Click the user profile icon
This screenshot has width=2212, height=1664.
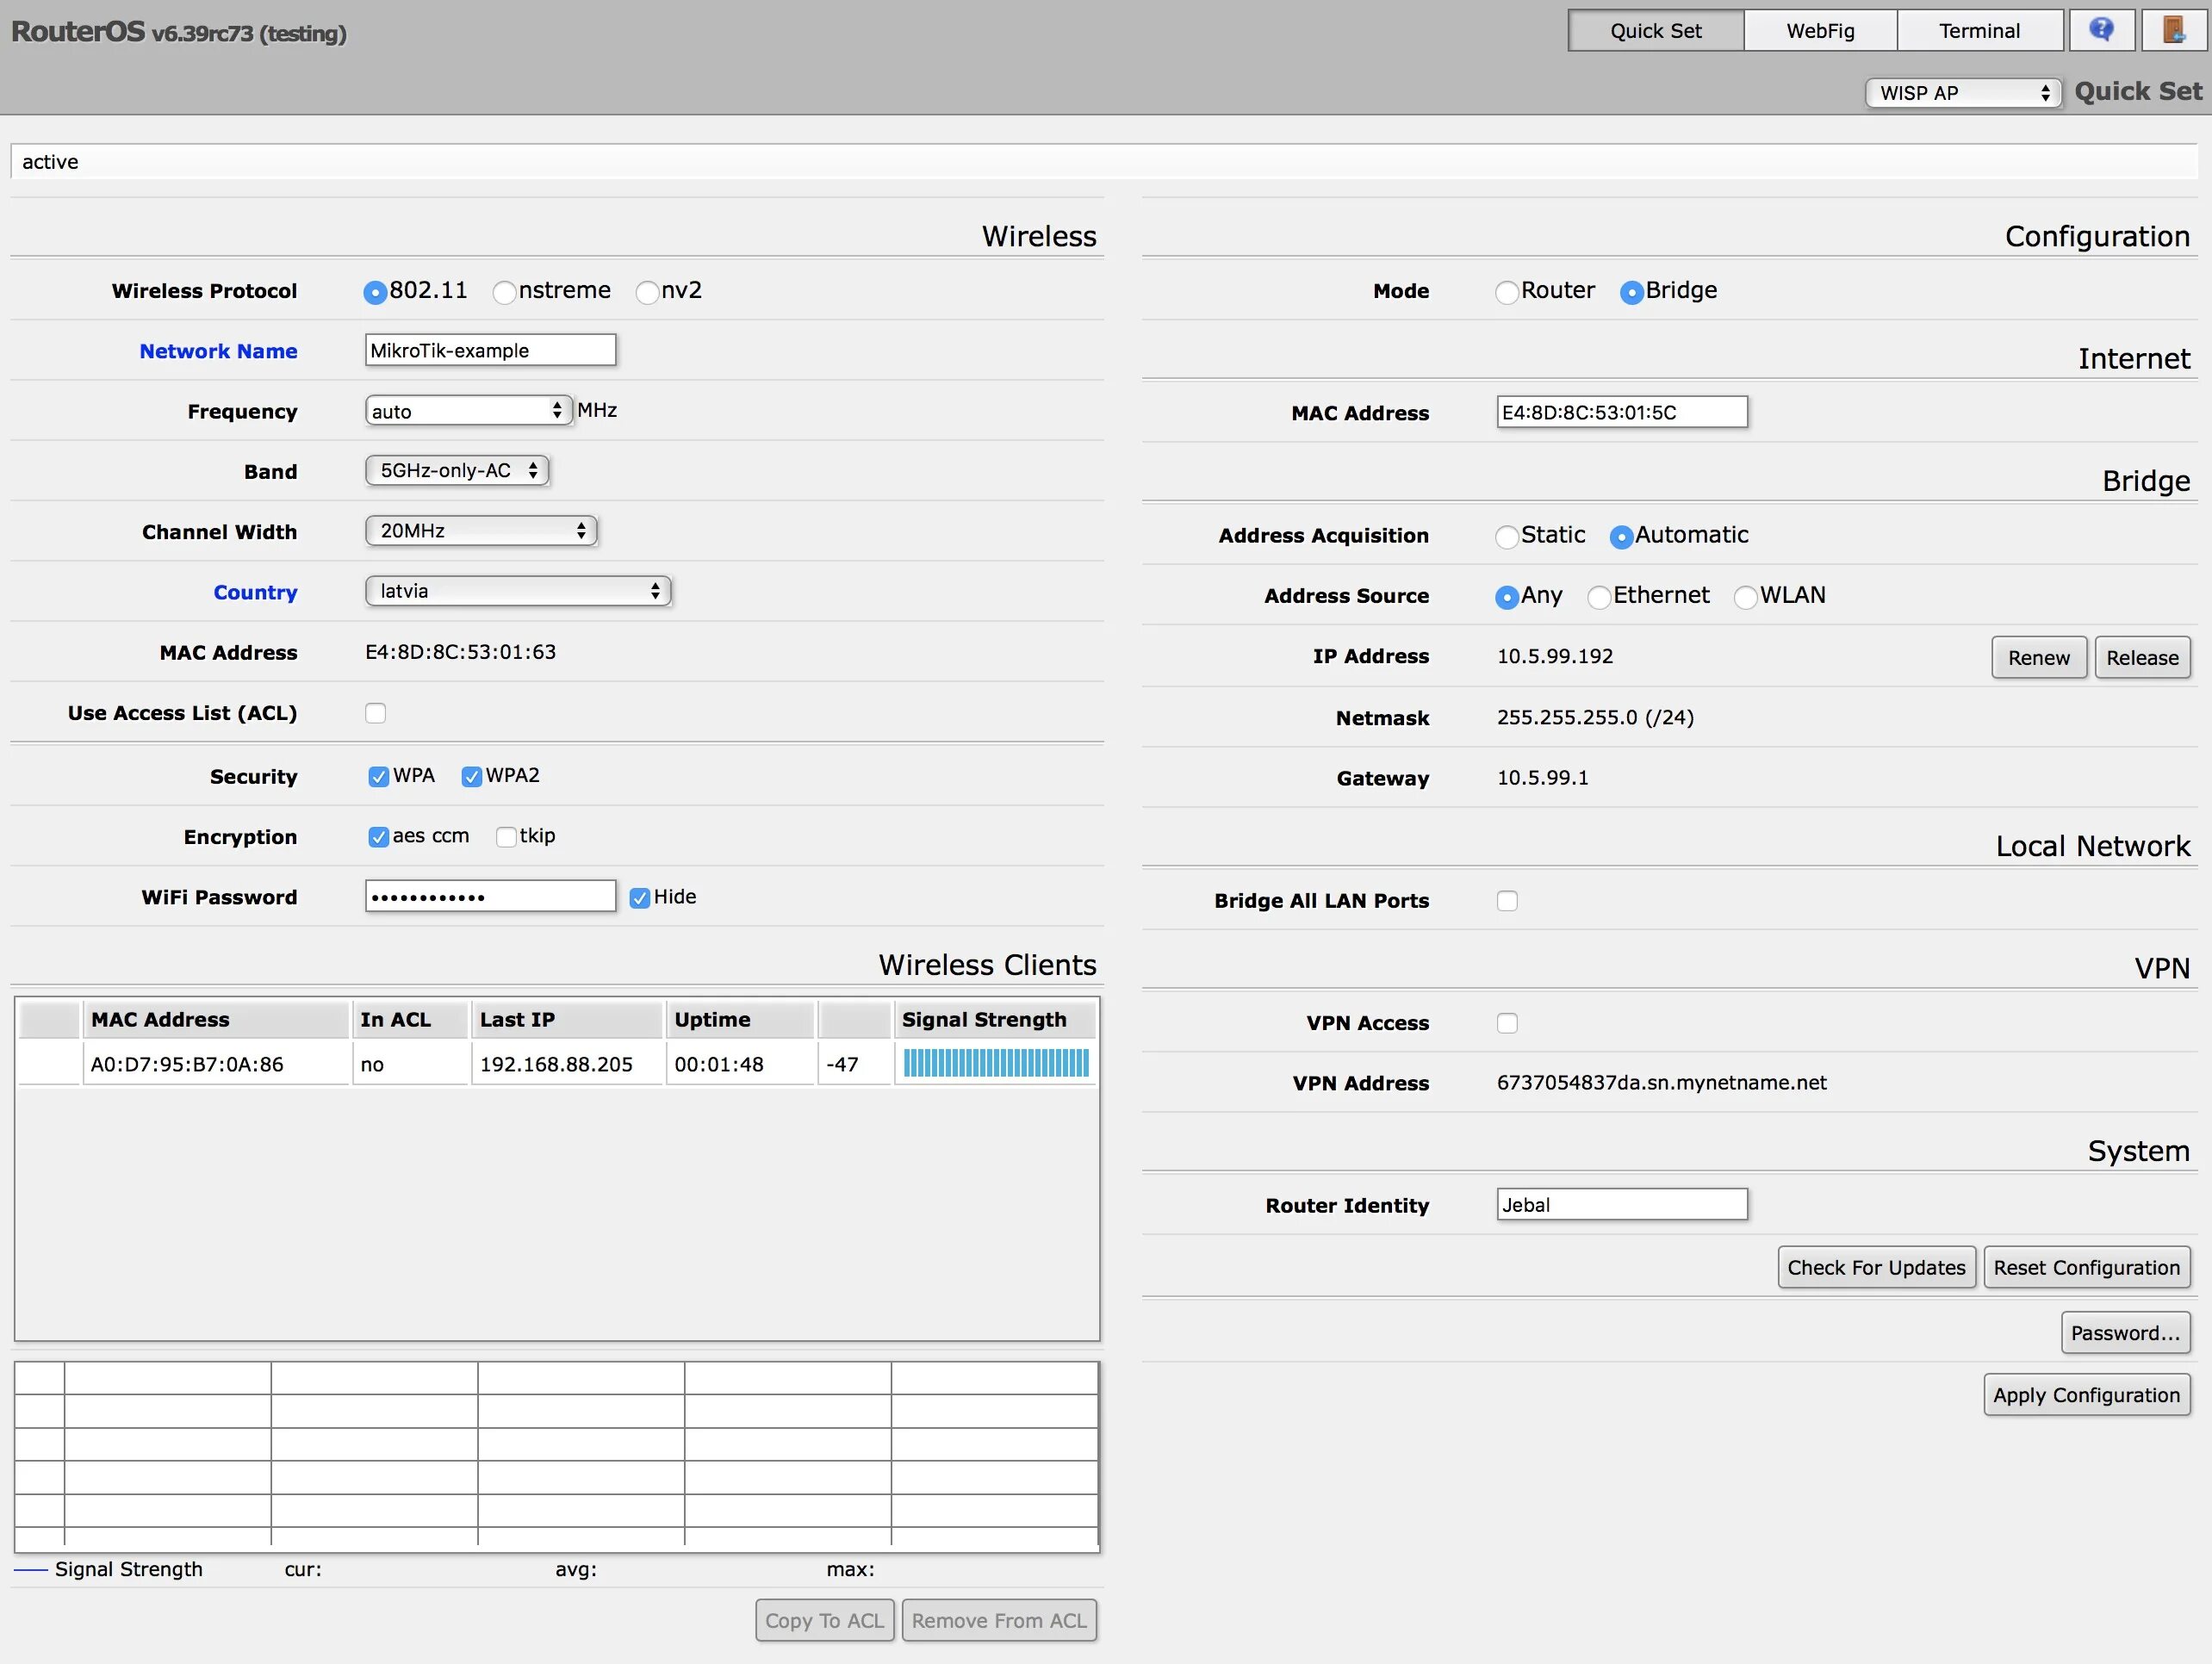coord(2173,29)
